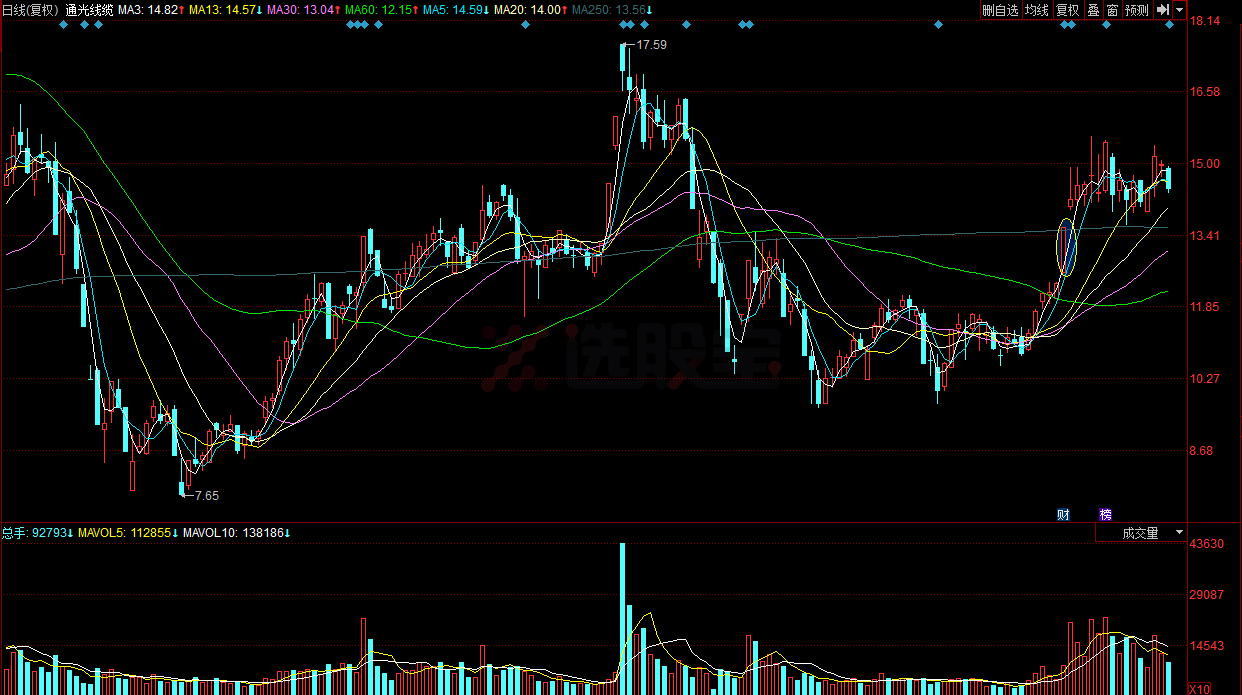1242x695 pixels.
Task: Open the dropdown arrow at top-right toolbar end
Action: click(x=1180, y=10)
